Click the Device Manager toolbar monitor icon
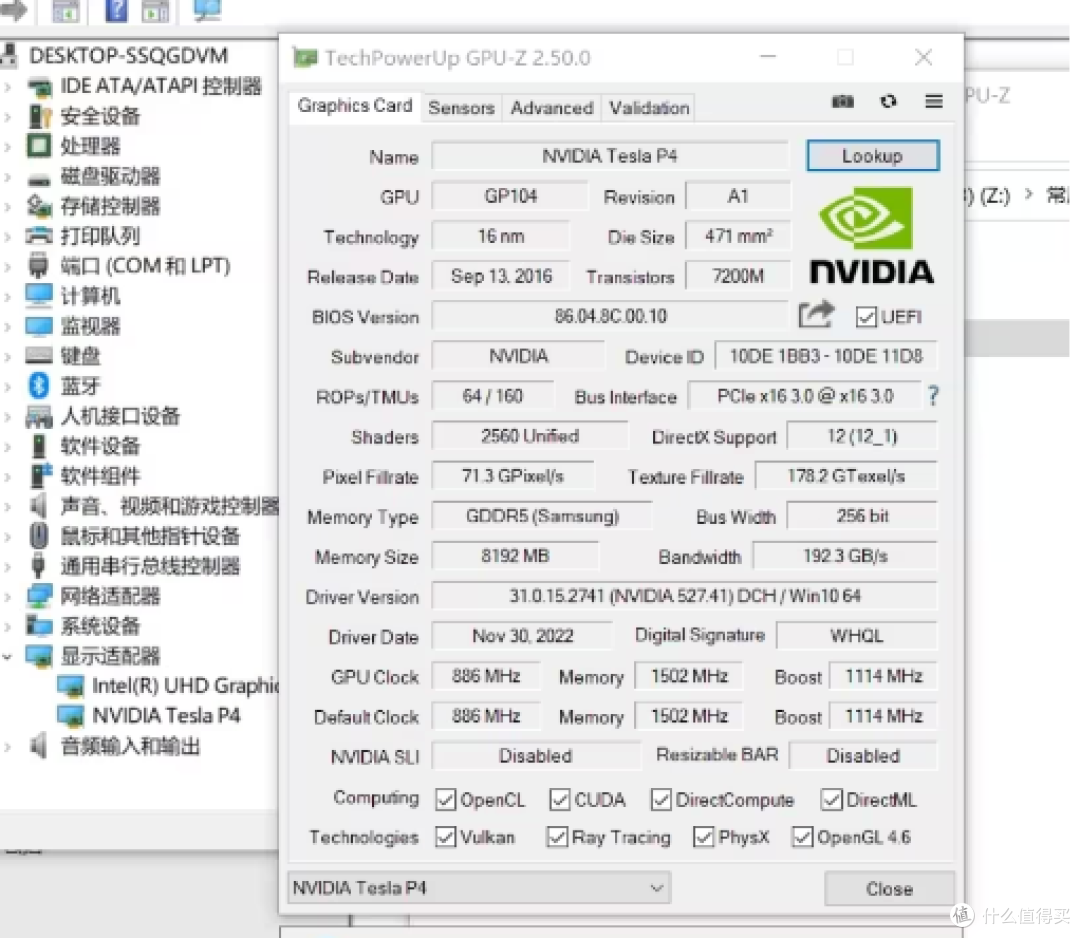1080x938 pixels. tap(207, 10)
